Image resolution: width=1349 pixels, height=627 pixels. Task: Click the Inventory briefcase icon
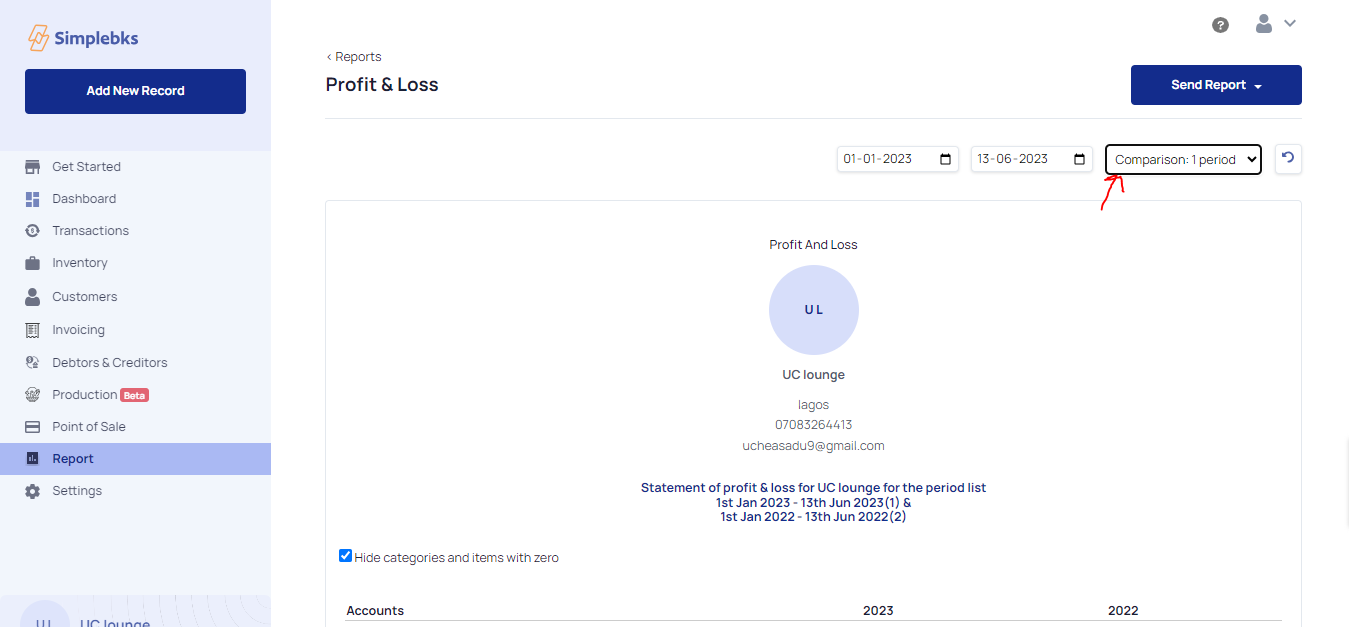[x=33, y=263]
